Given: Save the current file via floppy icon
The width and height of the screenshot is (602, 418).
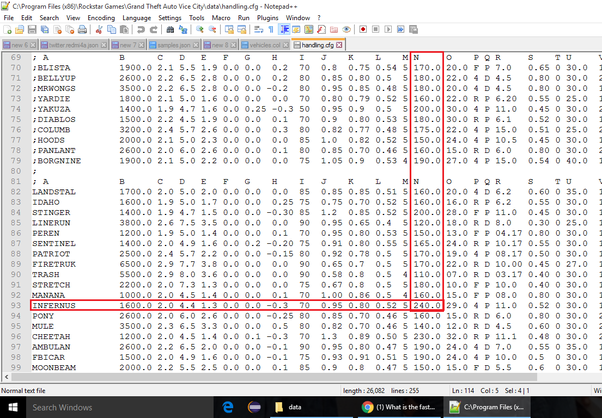Looking at the screenshot, I should 32,30.
